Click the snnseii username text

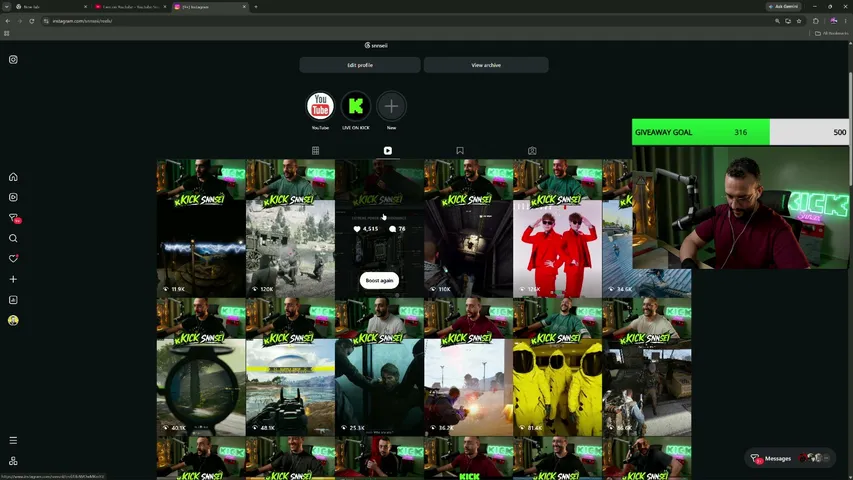[380, 46]
